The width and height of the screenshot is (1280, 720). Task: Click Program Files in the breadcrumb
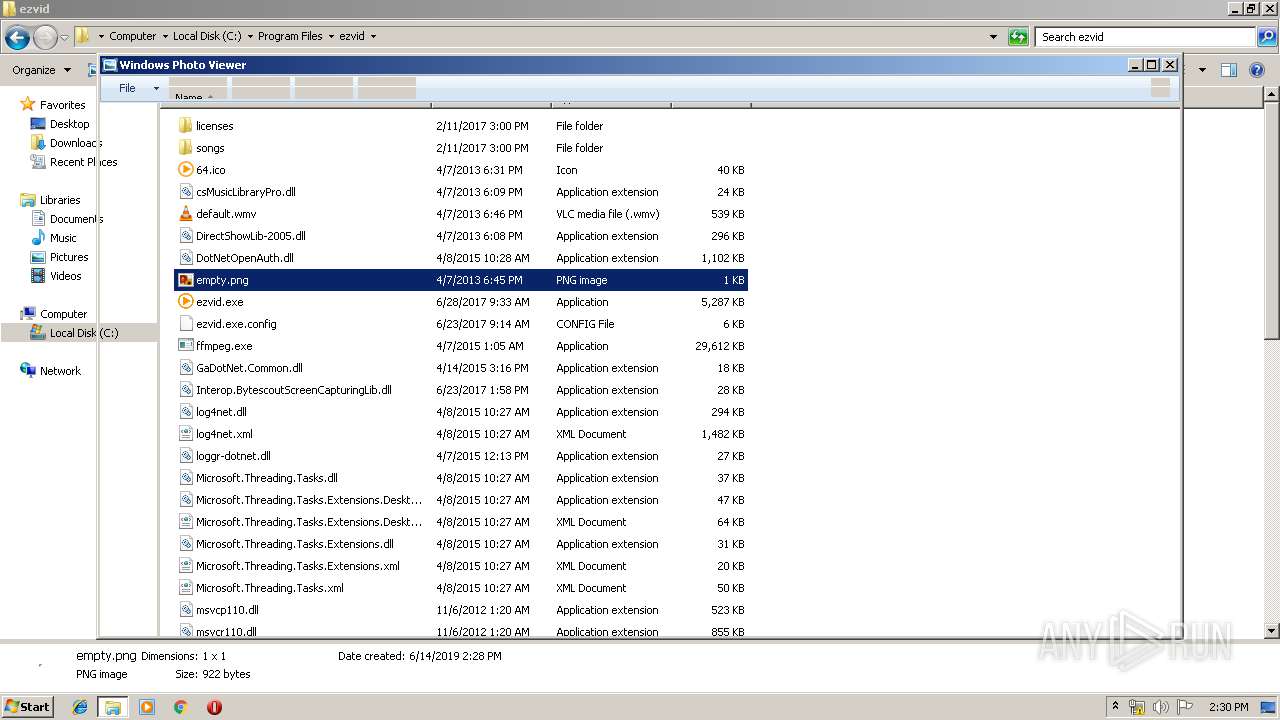pos(290,36)
